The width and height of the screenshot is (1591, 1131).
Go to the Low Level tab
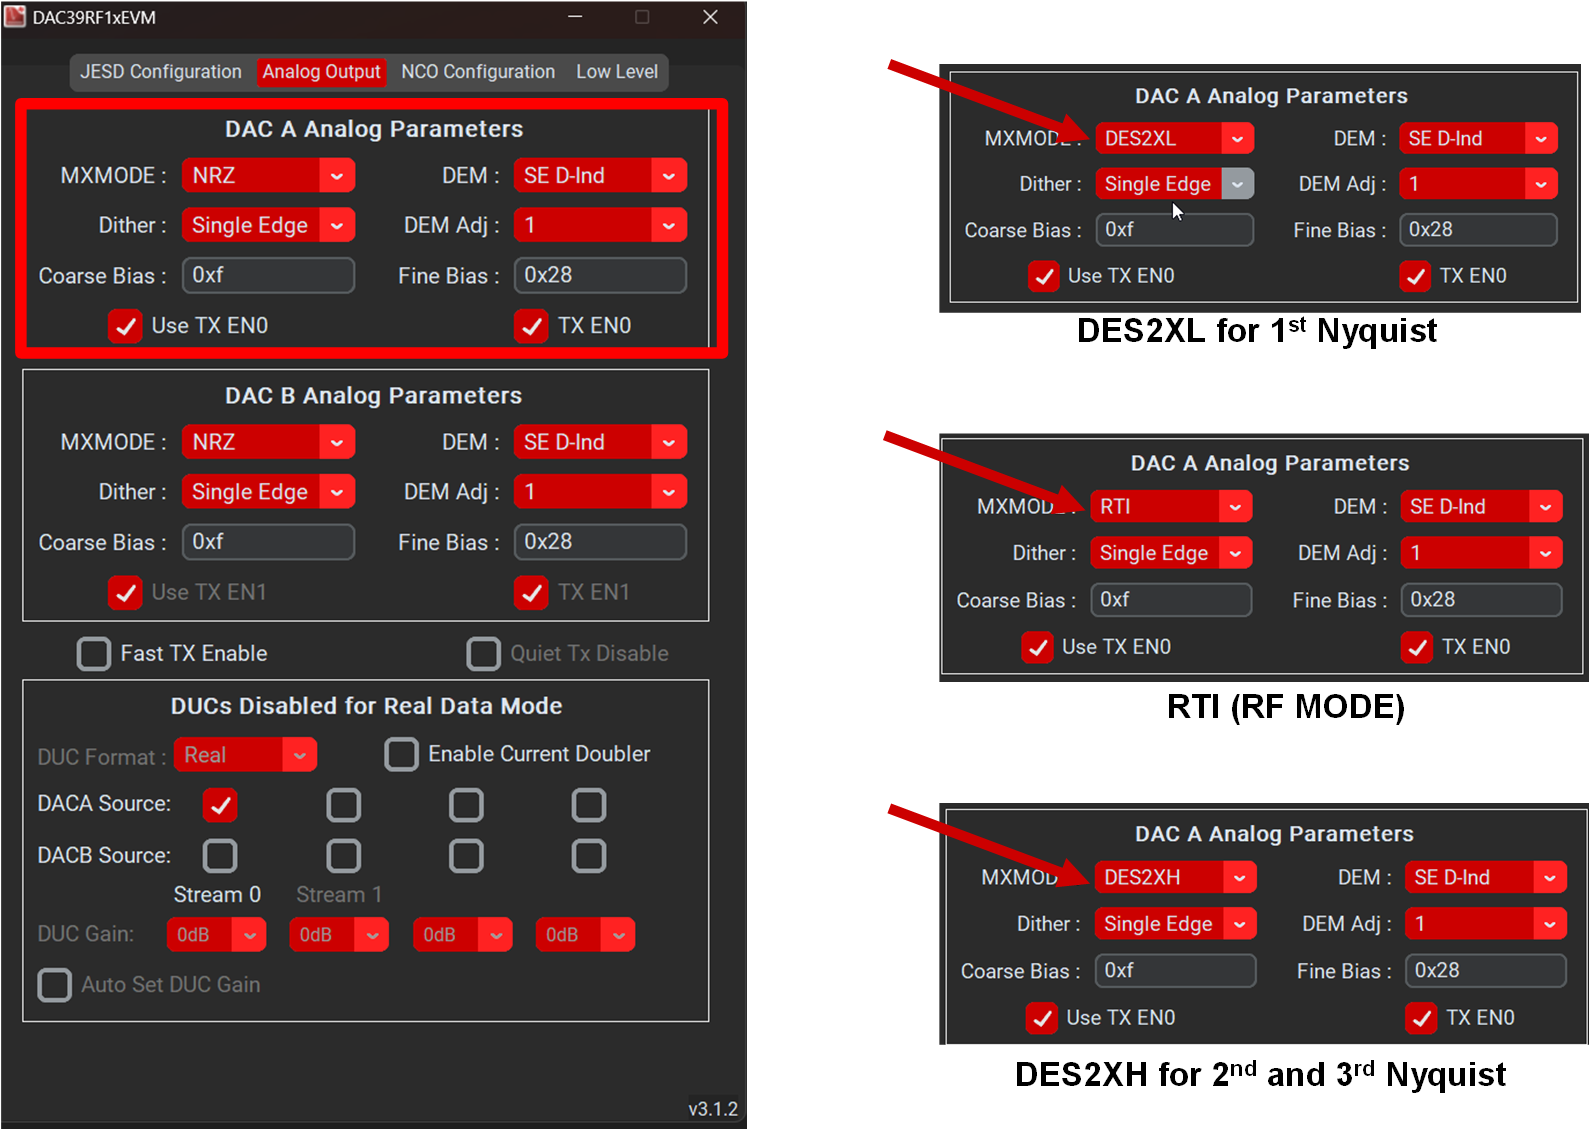(617, 72)
